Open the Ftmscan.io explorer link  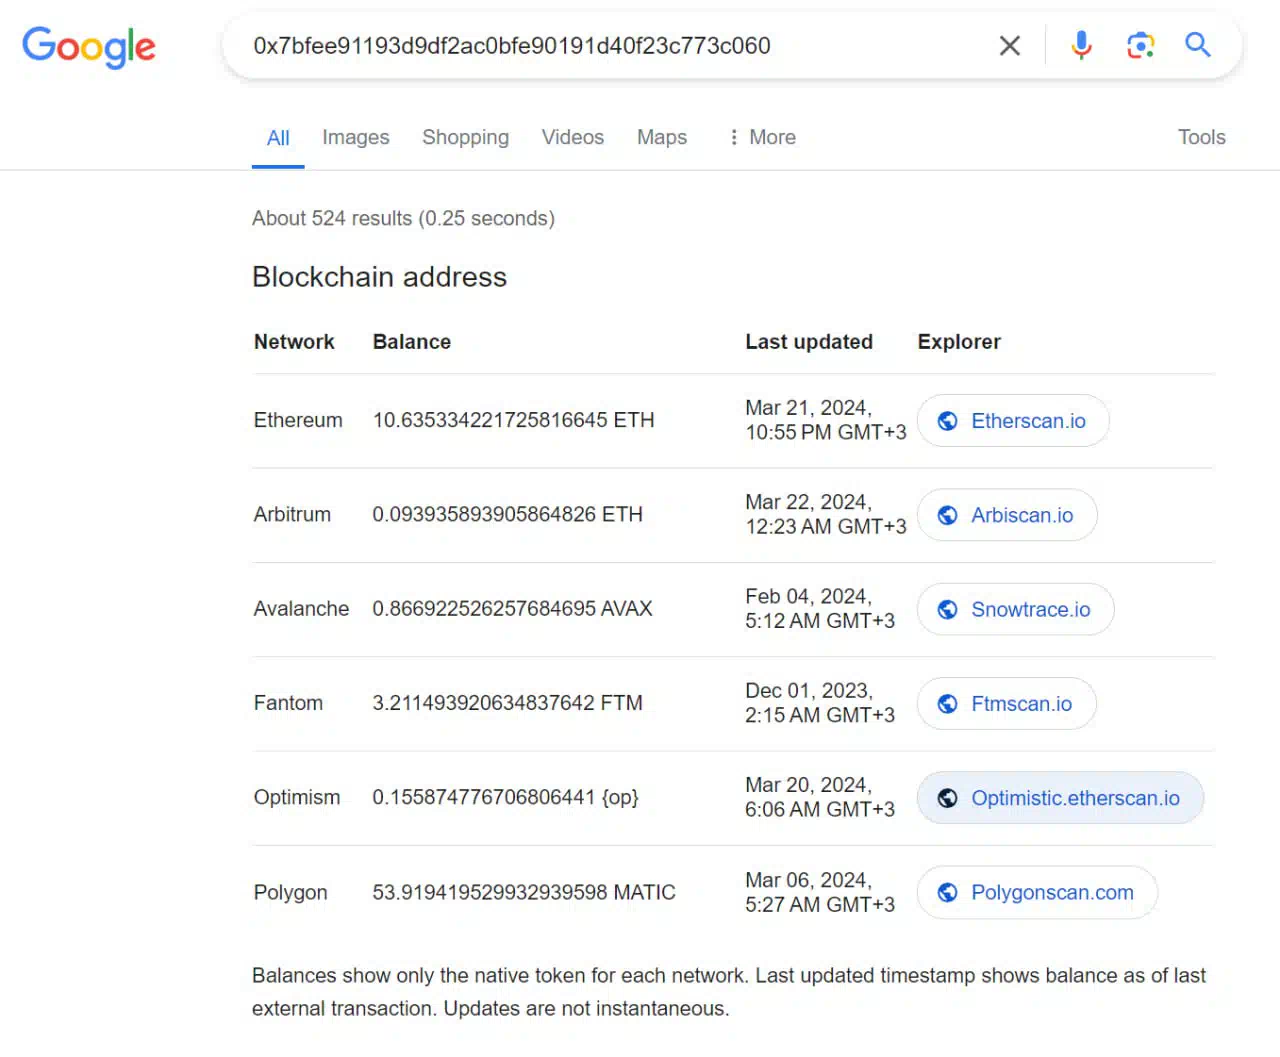click(1006, 704)
